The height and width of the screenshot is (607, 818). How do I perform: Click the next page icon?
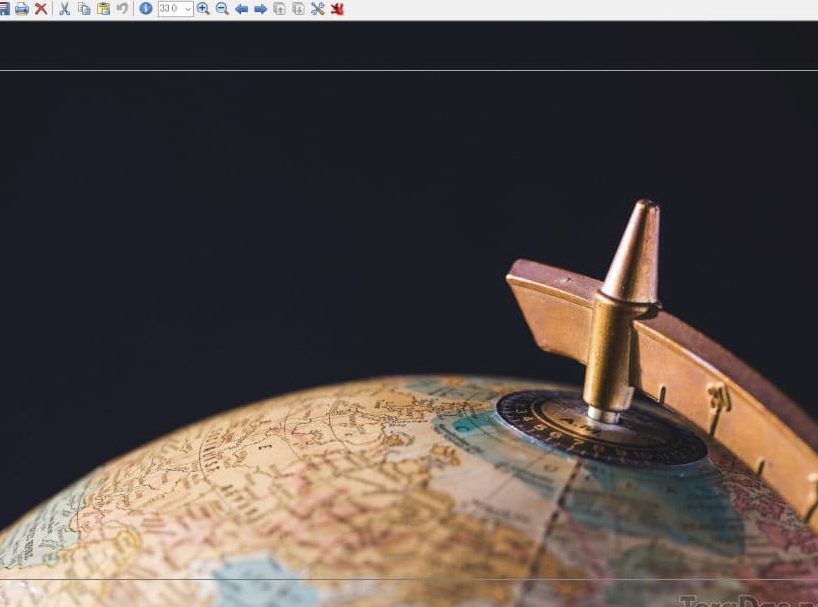[x=298, y=9]
